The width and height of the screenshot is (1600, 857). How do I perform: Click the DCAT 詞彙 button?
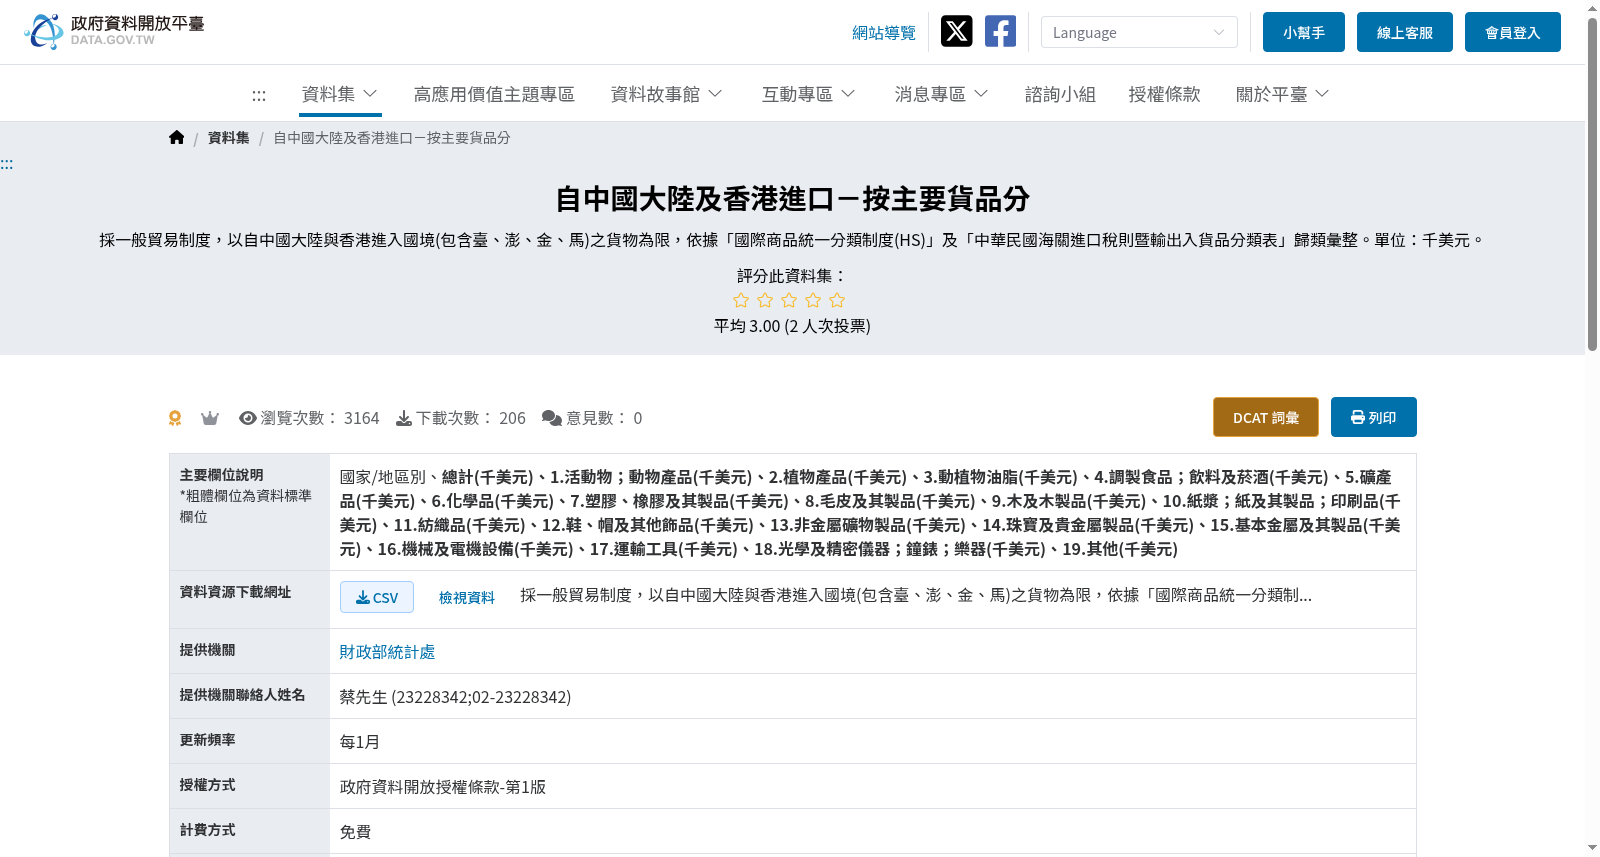point(1266,417)
